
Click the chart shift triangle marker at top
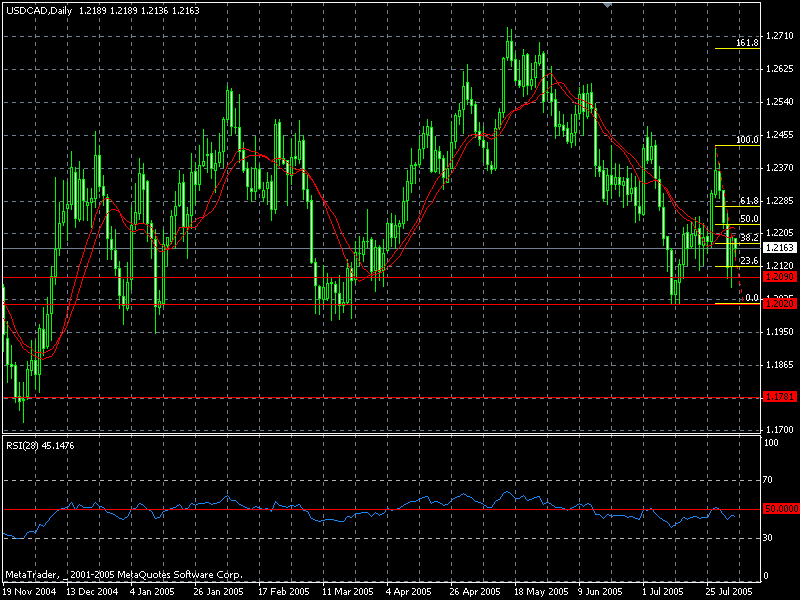607,5
